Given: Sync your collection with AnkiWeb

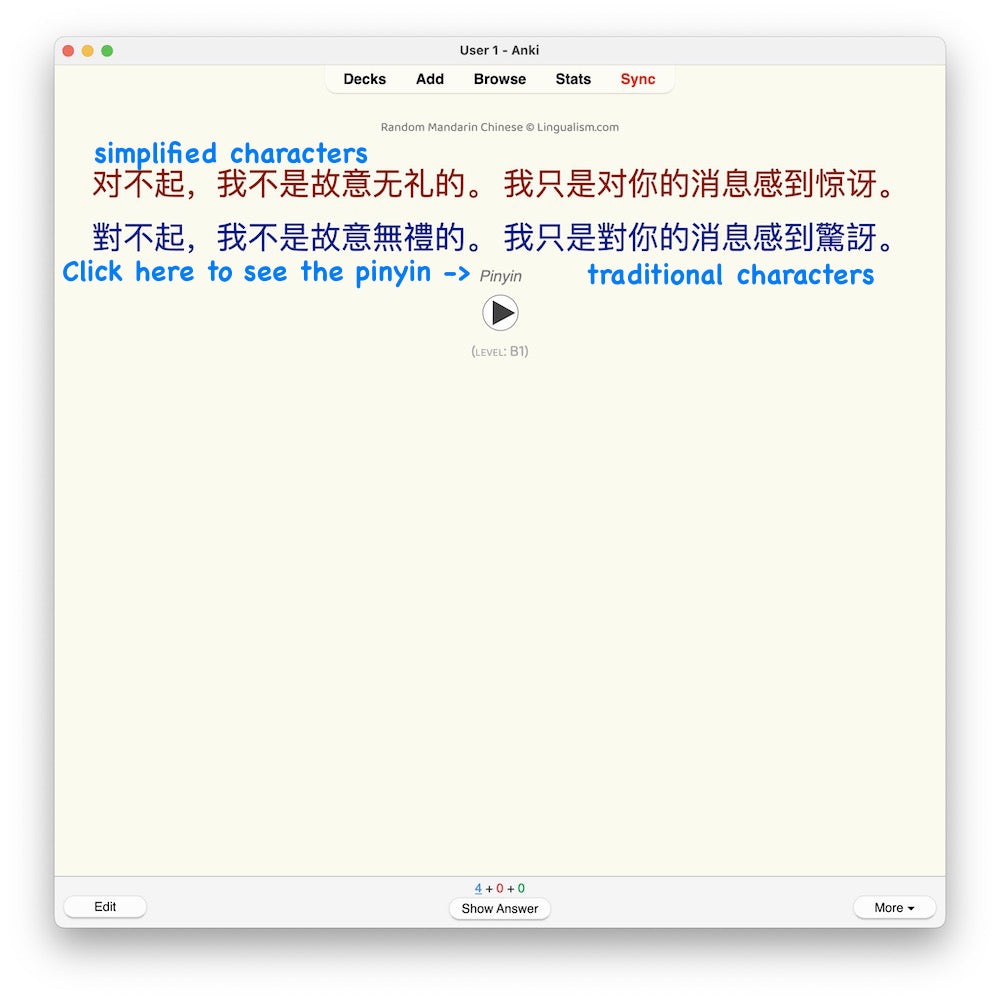Looking at the screenshot, I should pos(638,79).
